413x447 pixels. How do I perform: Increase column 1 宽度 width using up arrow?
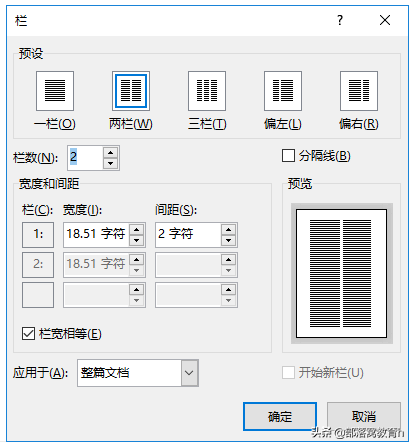pyautogui.click(x=136, y=229)
